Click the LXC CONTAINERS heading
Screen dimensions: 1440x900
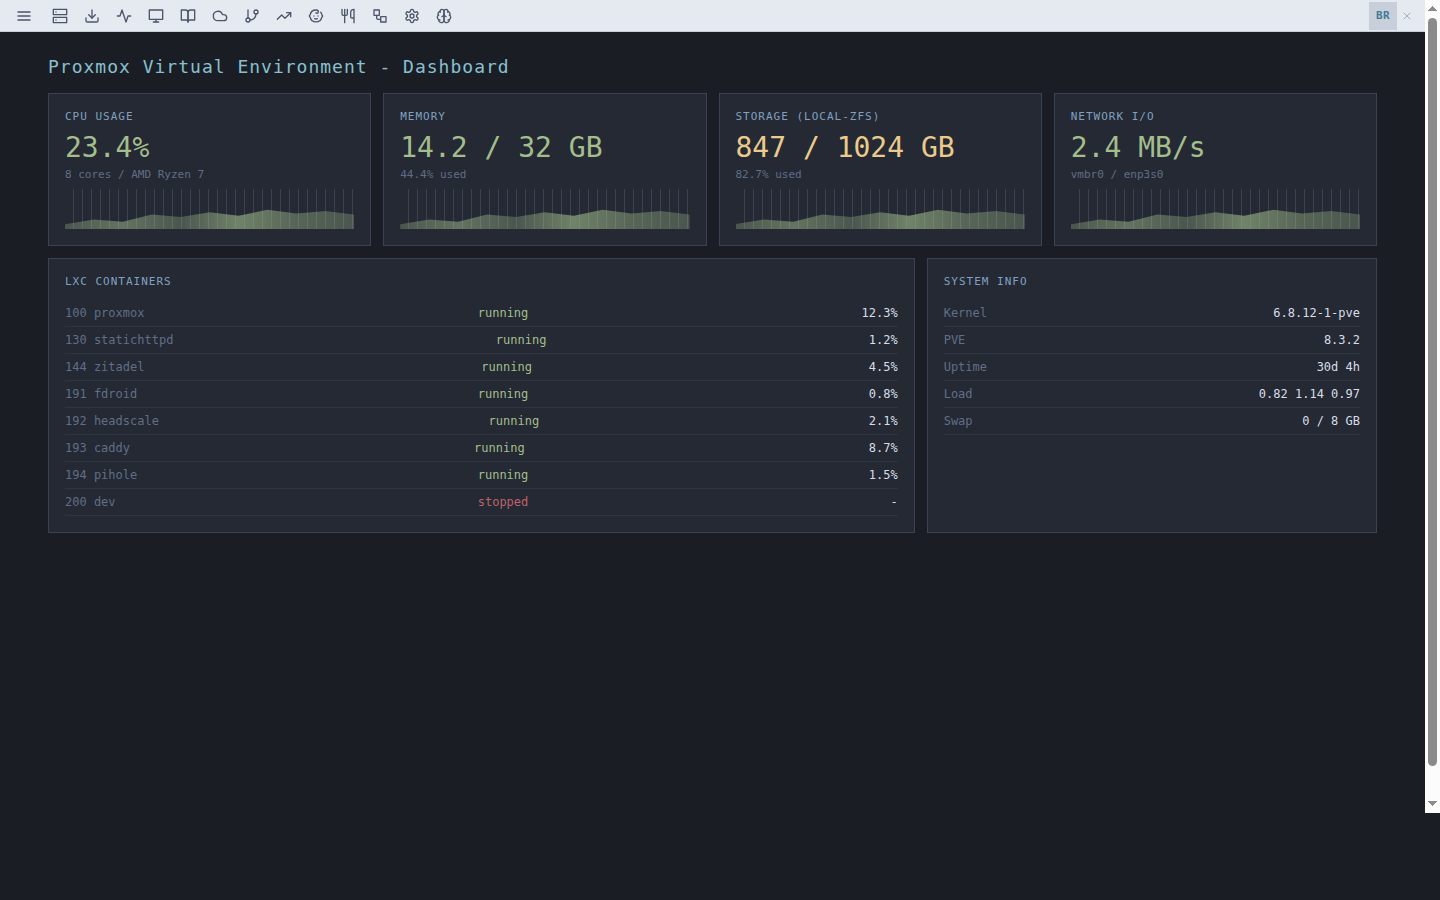coord(118,282)
